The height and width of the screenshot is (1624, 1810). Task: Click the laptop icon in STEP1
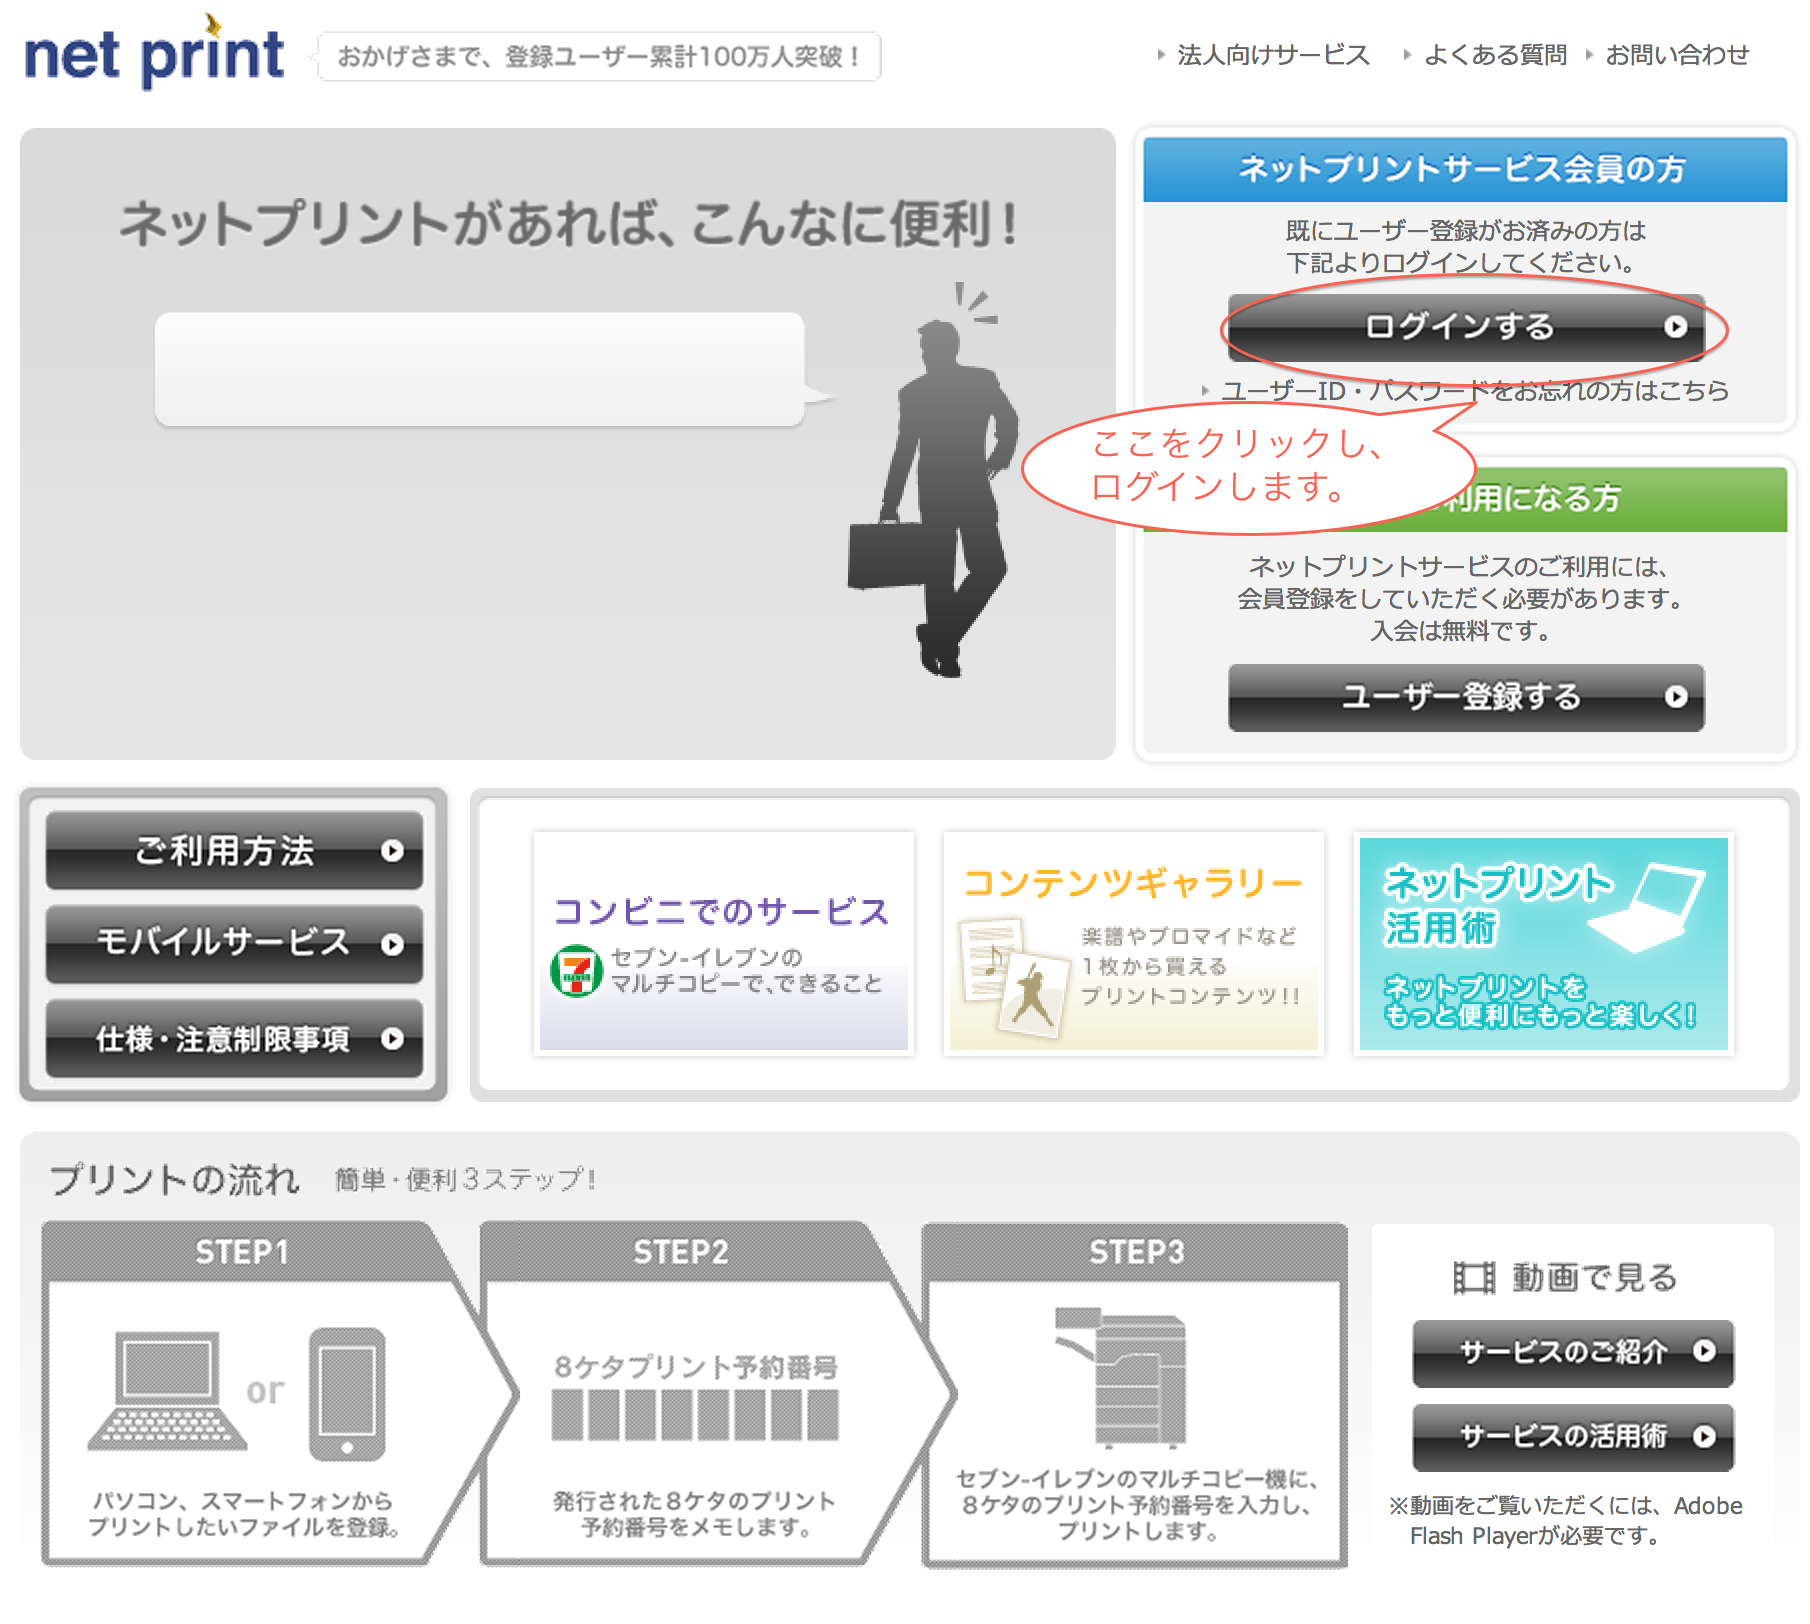167,1391
